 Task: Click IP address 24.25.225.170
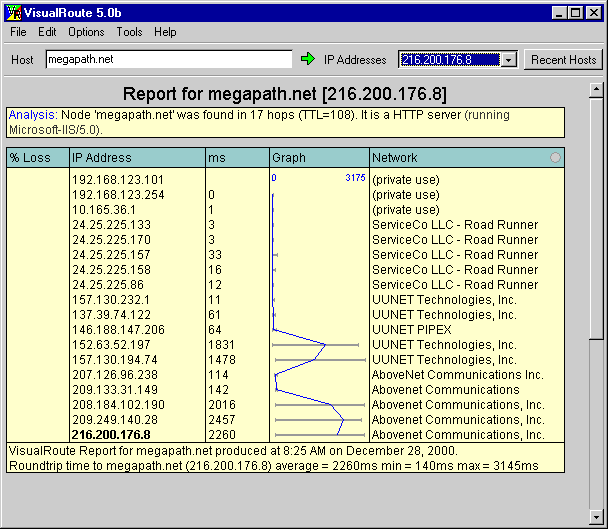pyautogui.click(x=112, y=240)
